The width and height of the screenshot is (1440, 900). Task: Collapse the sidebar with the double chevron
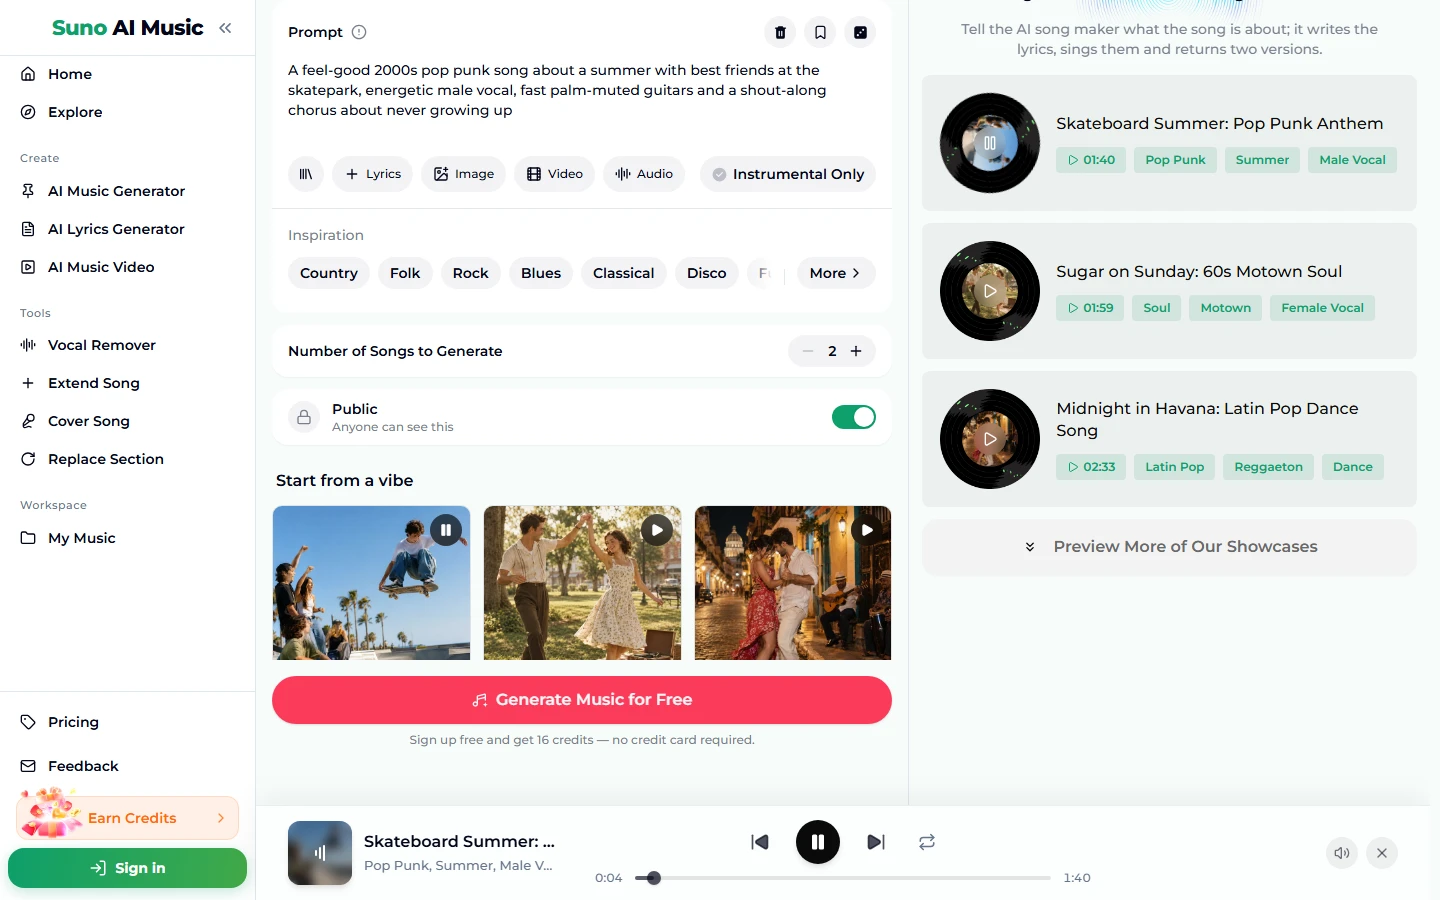click(x=225, y=28)
